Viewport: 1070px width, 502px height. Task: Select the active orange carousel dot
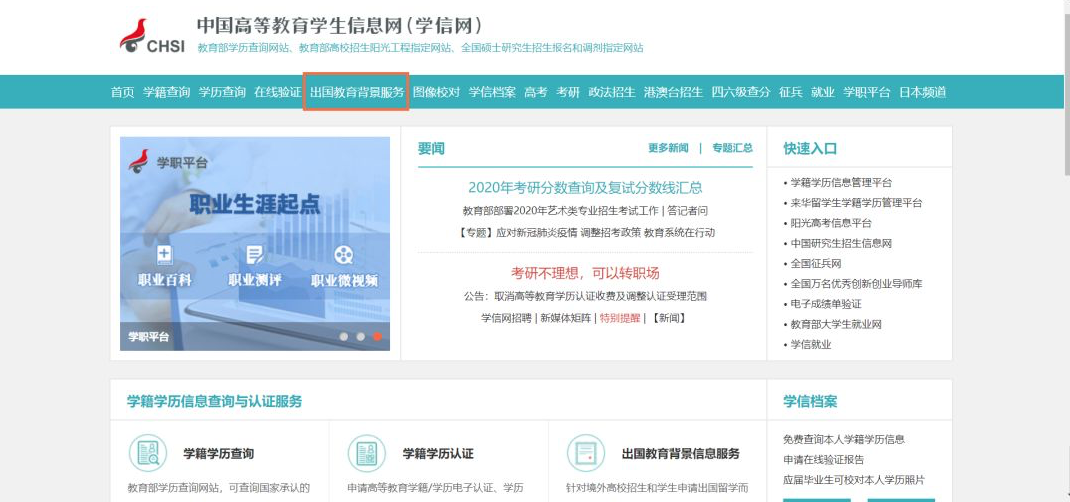tap(377, 336)
